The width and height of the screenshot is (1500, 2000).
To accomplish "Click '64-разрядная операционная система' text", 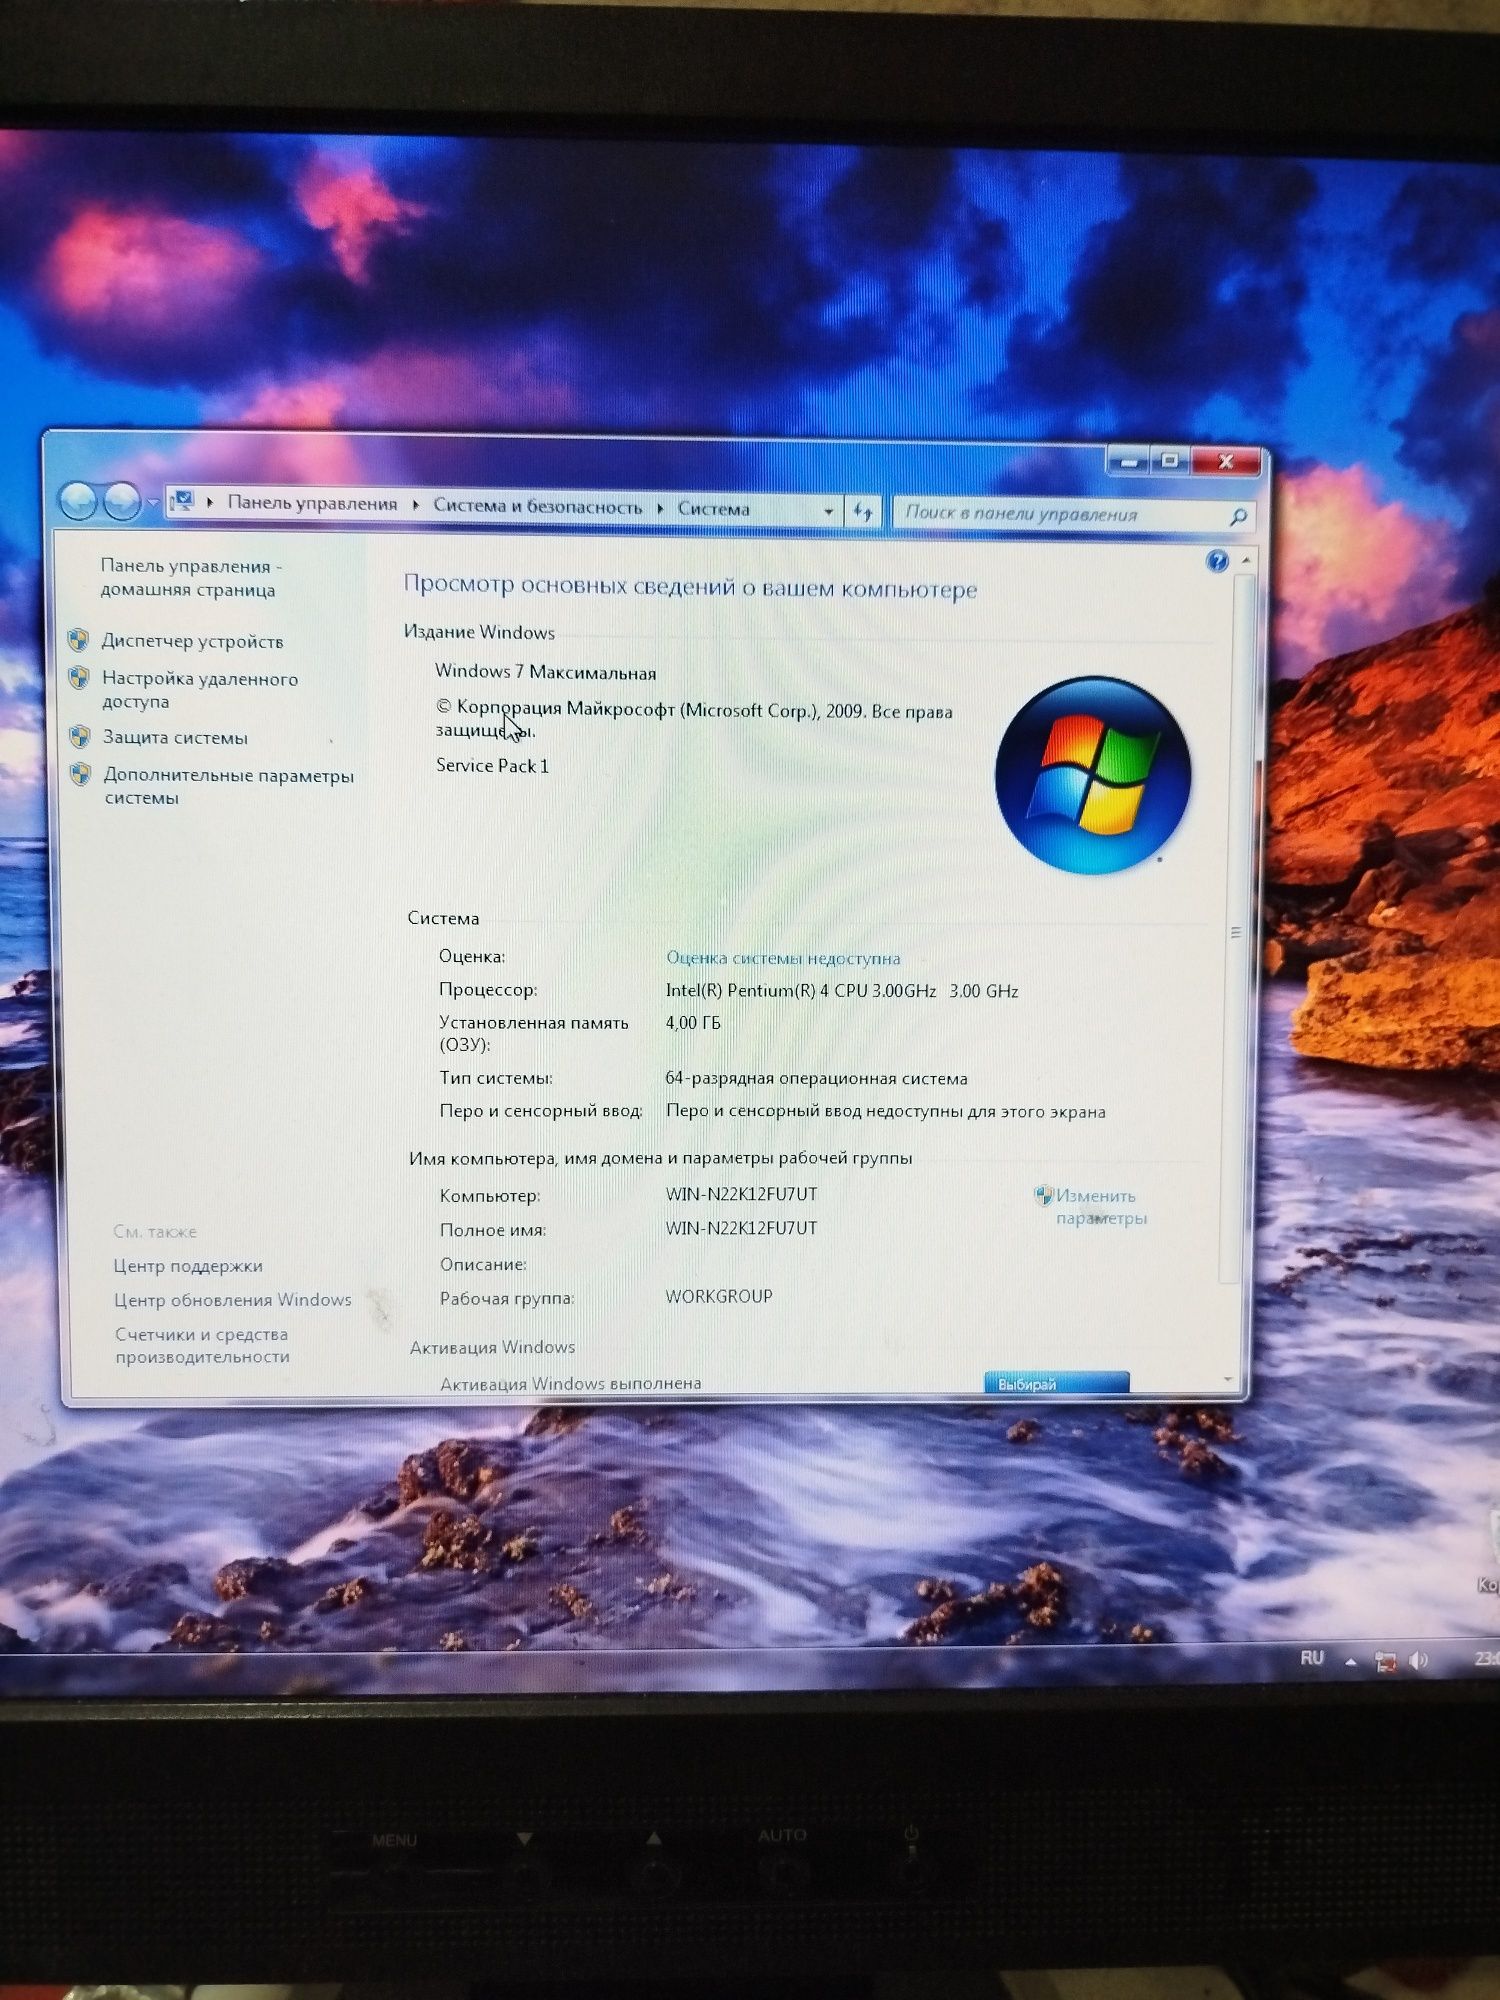I will pyautogui.click(x=816, y=1079).
